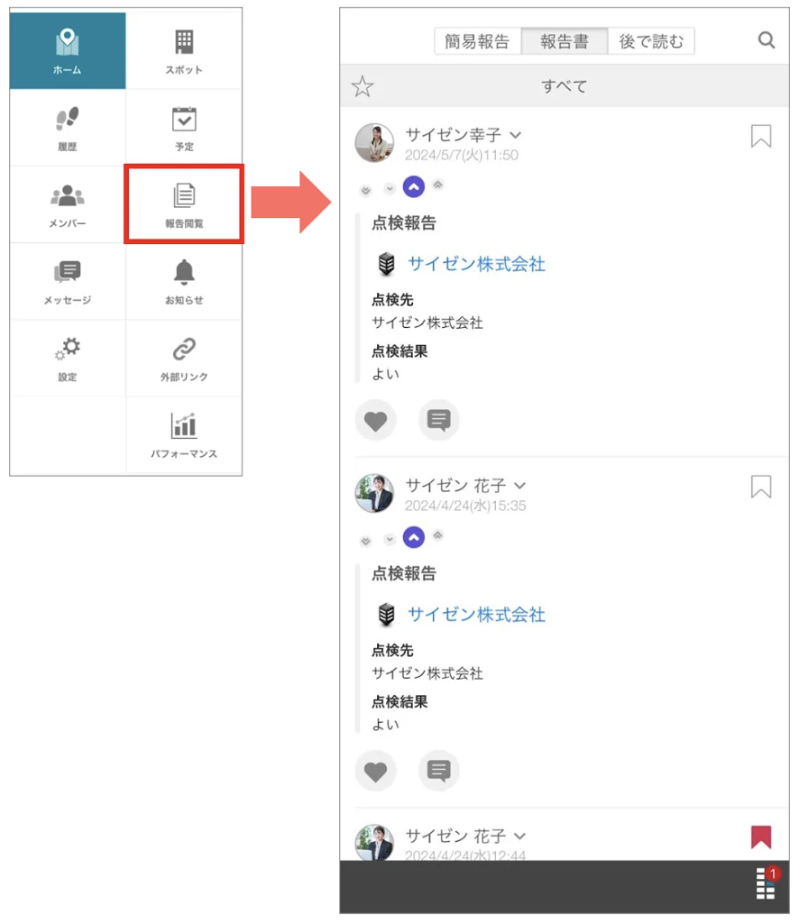Switch to the 報告書 tab
This screenshot has width=804, height=924.
point(565,41)
